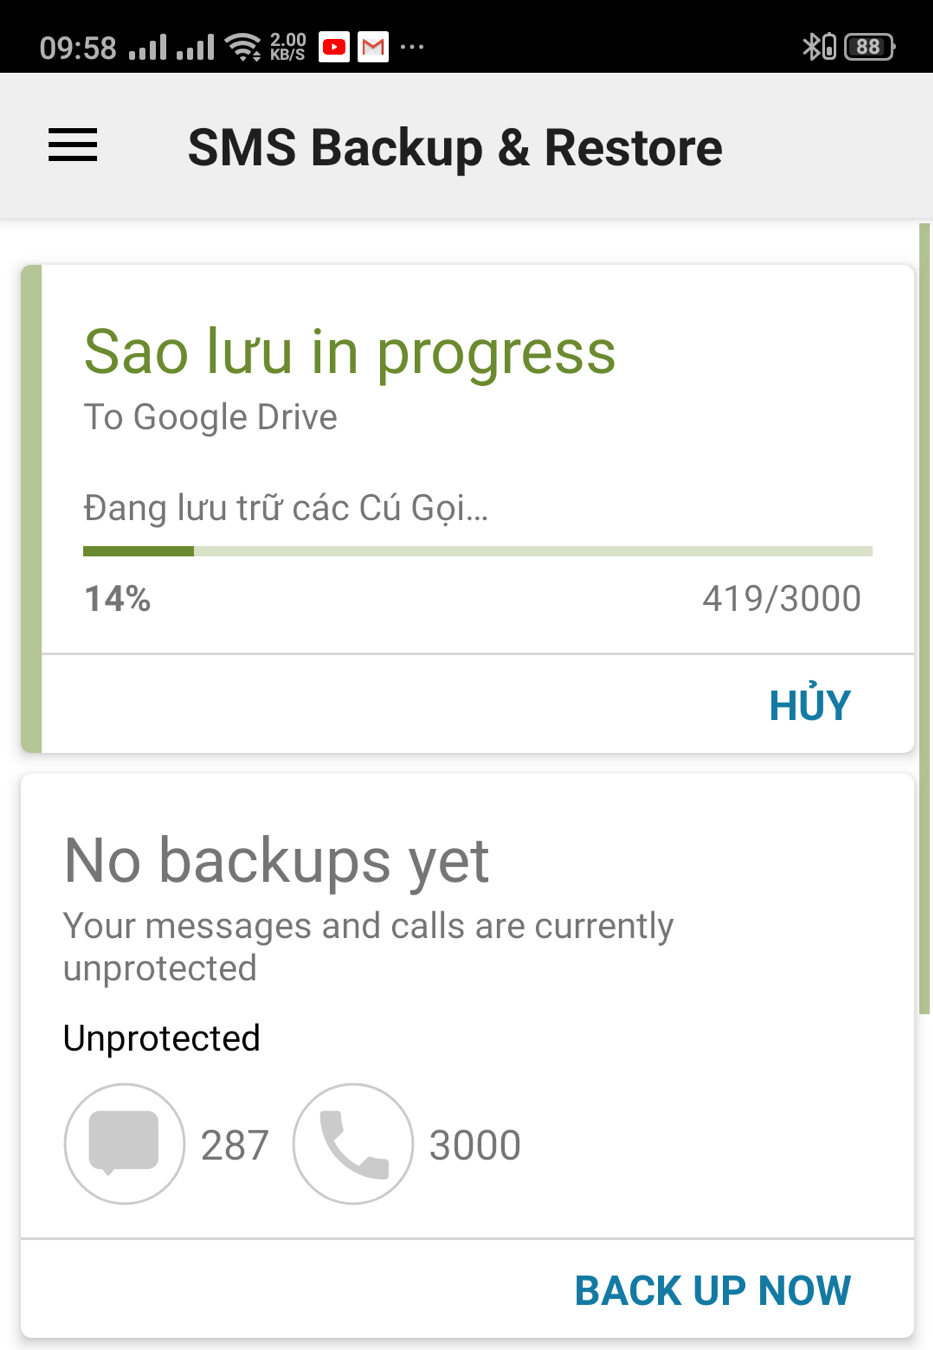The width and height of the screenshot is (933, 1350).
Task: Tap the SMS Backup & Restore title
Action: (x=455, y=147)
